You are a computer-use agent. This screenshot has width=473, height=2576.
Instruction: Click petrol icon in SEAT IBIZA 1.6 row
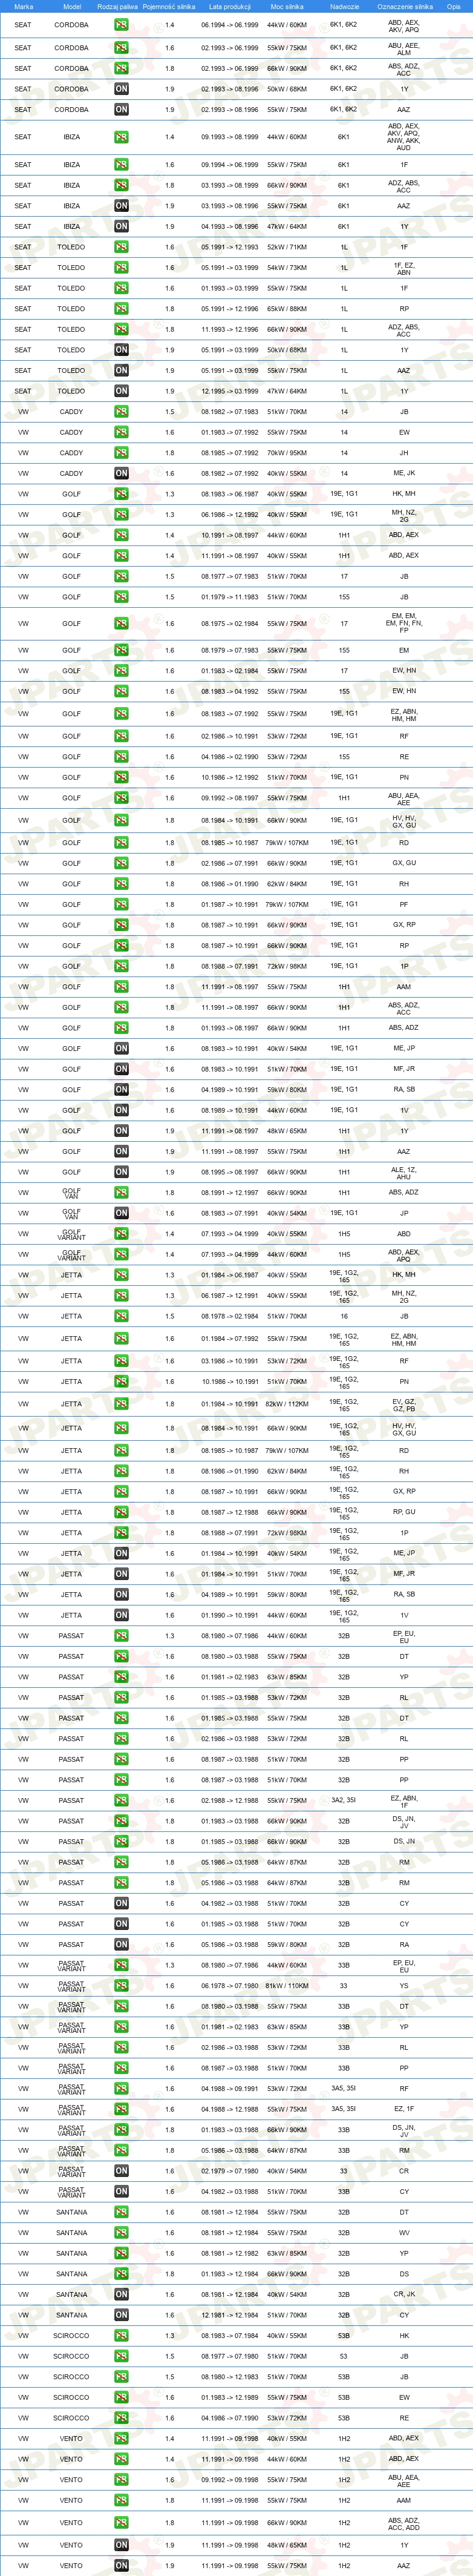[121, 165]
